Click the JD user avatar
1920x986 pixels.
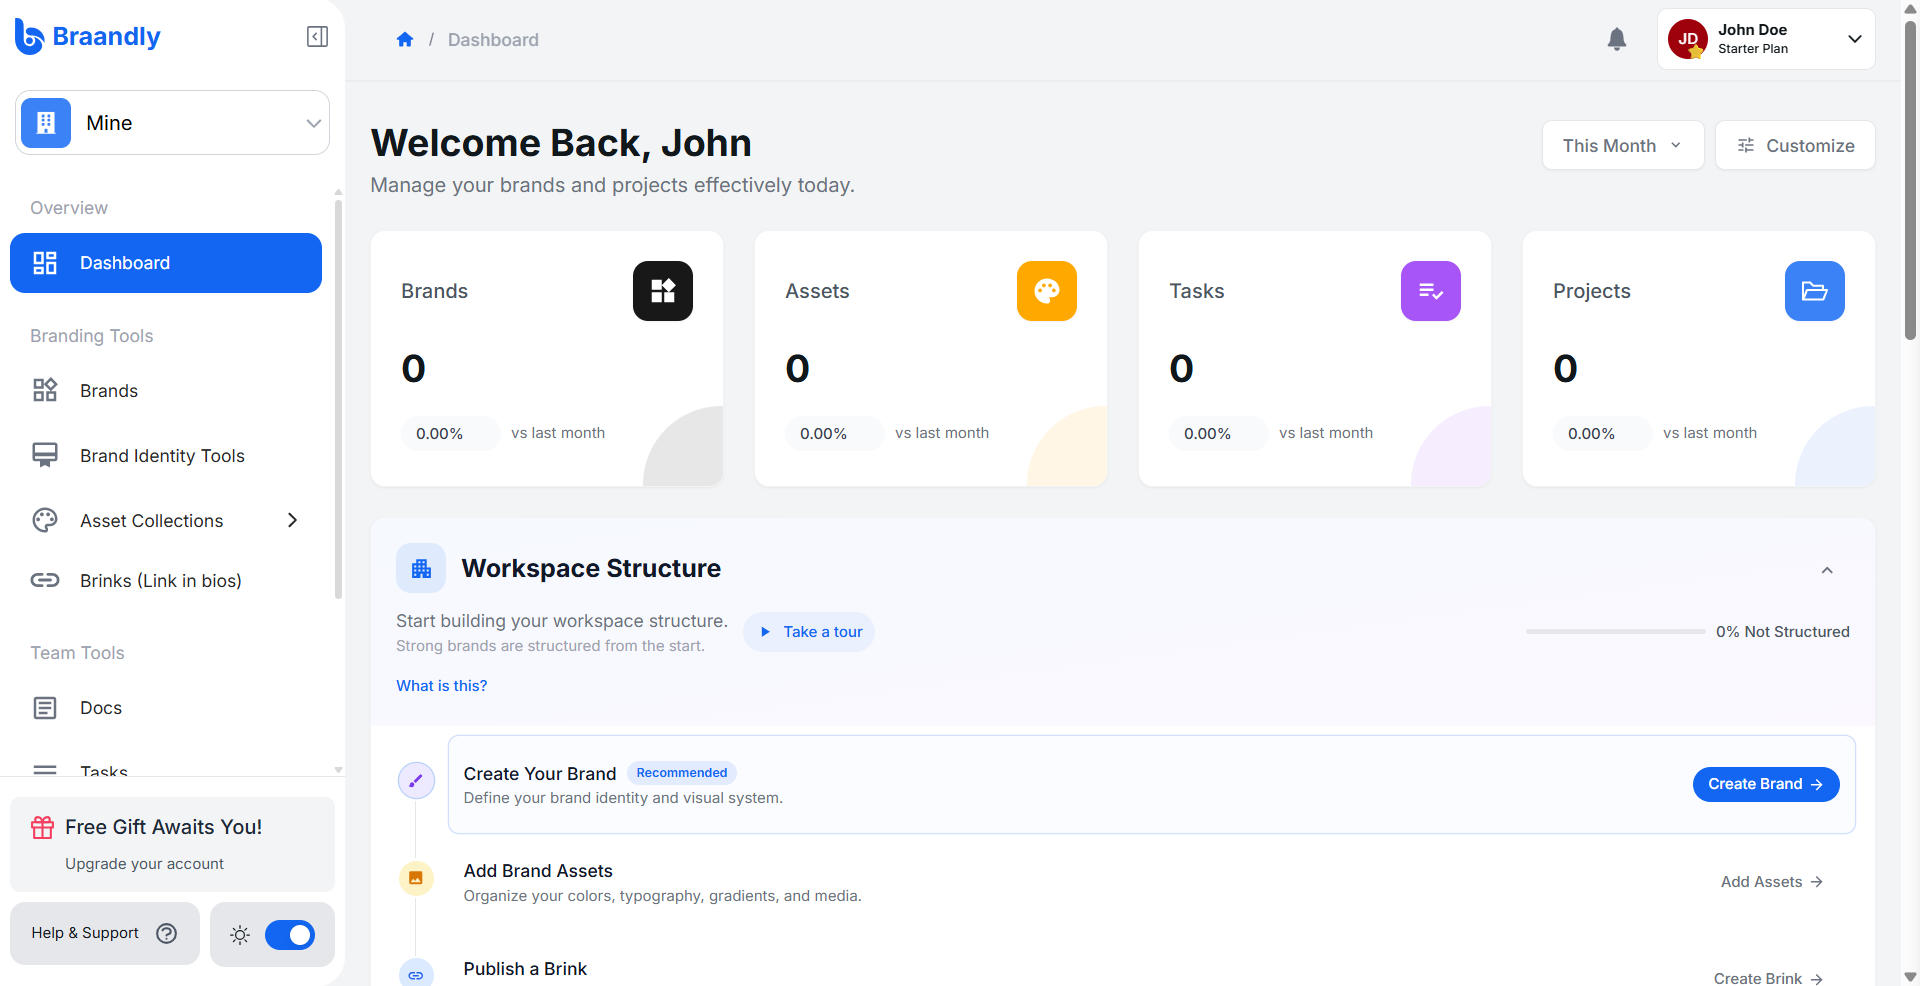tap(1688, 39)
